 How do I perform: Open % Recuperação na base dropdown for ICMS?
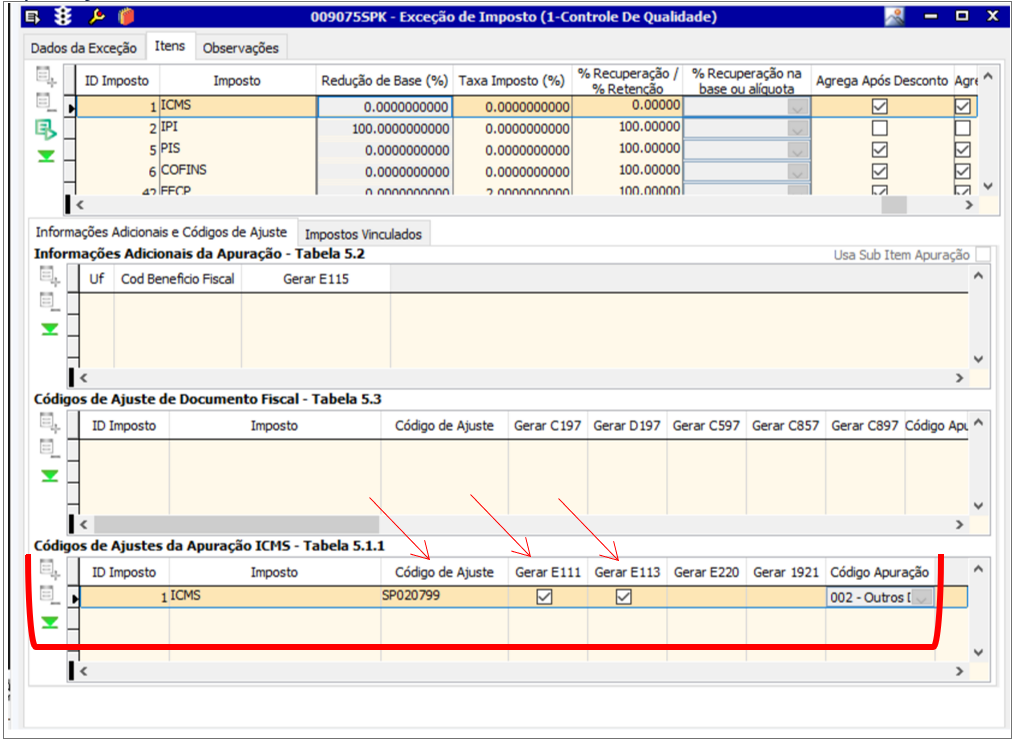click(x=797, y=107)
